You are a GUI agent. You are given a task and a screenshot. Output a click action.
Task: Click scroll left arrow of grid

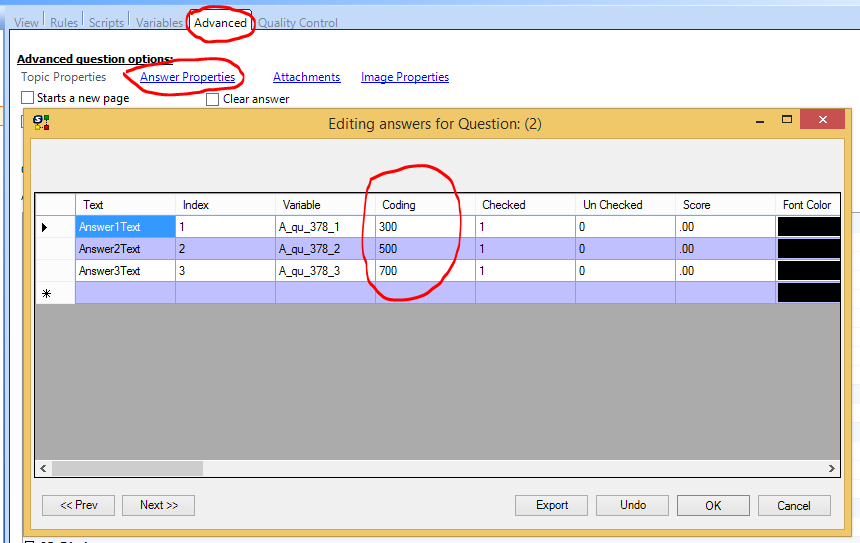click(x=43, y=468)
